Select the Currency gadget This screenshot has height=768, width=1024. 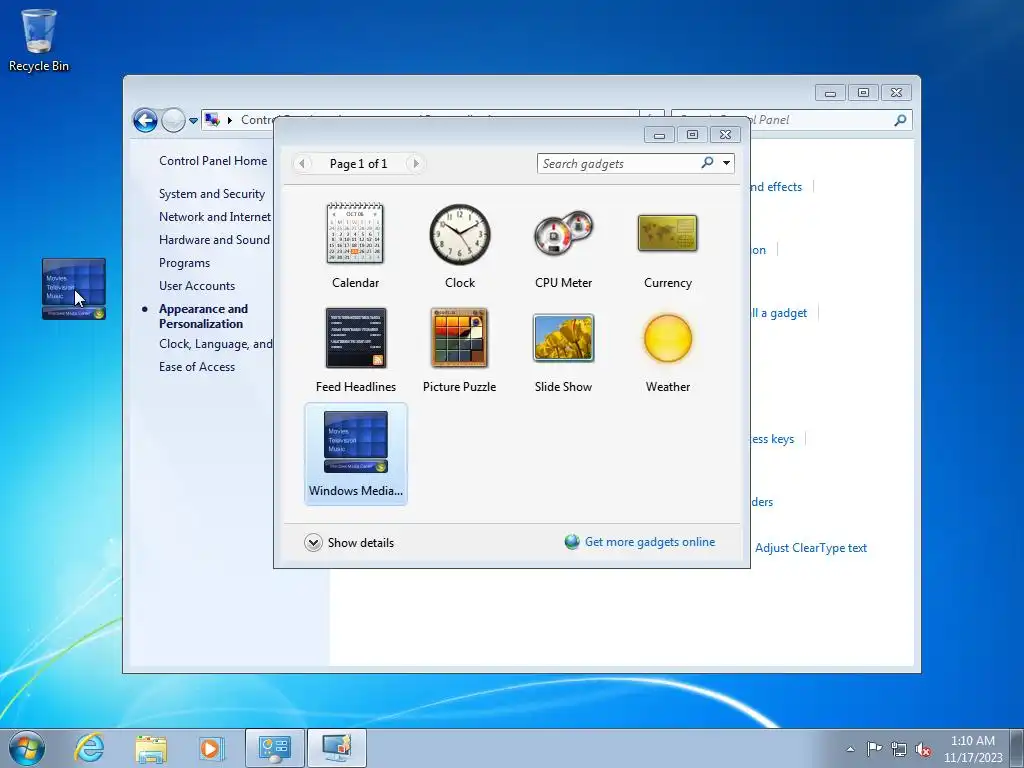coord(667,246)
